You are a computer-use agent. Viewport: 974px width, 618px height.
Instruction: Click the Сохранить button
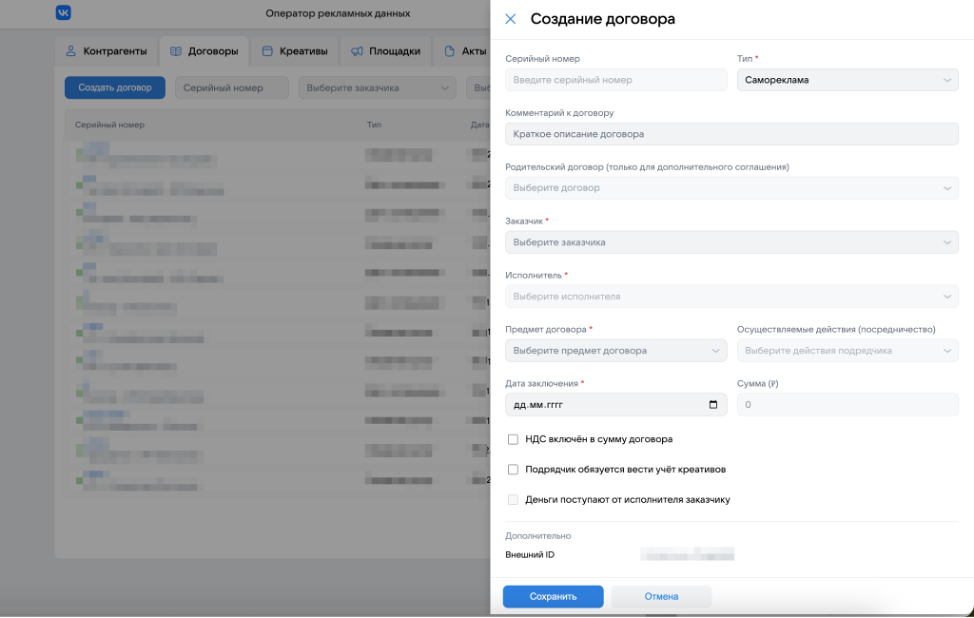pos(553,597)
